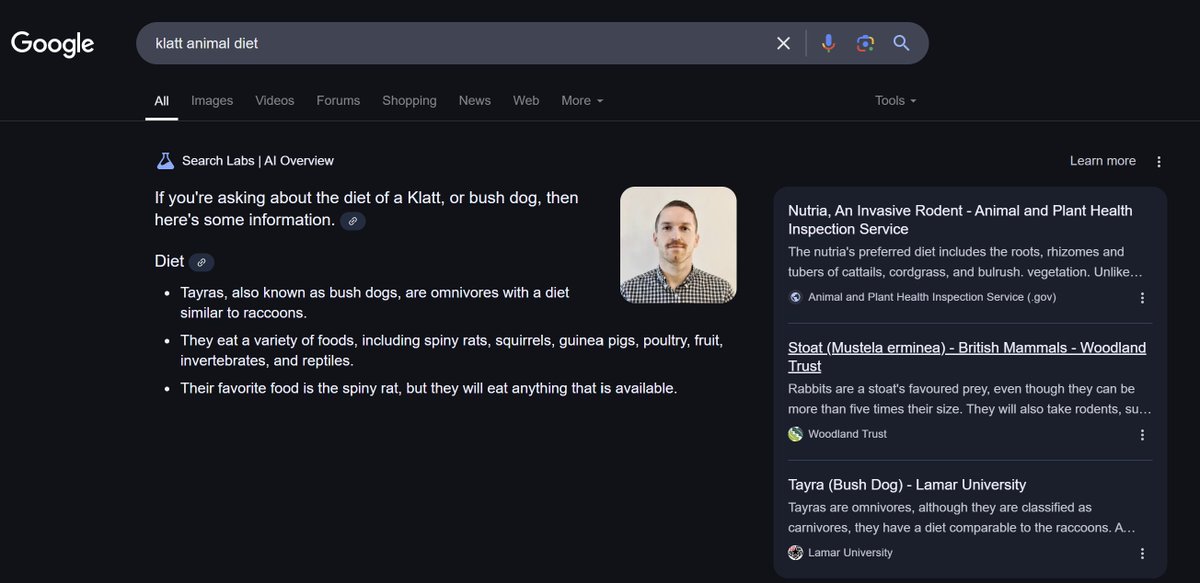Open Stoat (Mustela erminea) result link
The height and width of the screenshot is (583, 1200).
tap(967, 357)
